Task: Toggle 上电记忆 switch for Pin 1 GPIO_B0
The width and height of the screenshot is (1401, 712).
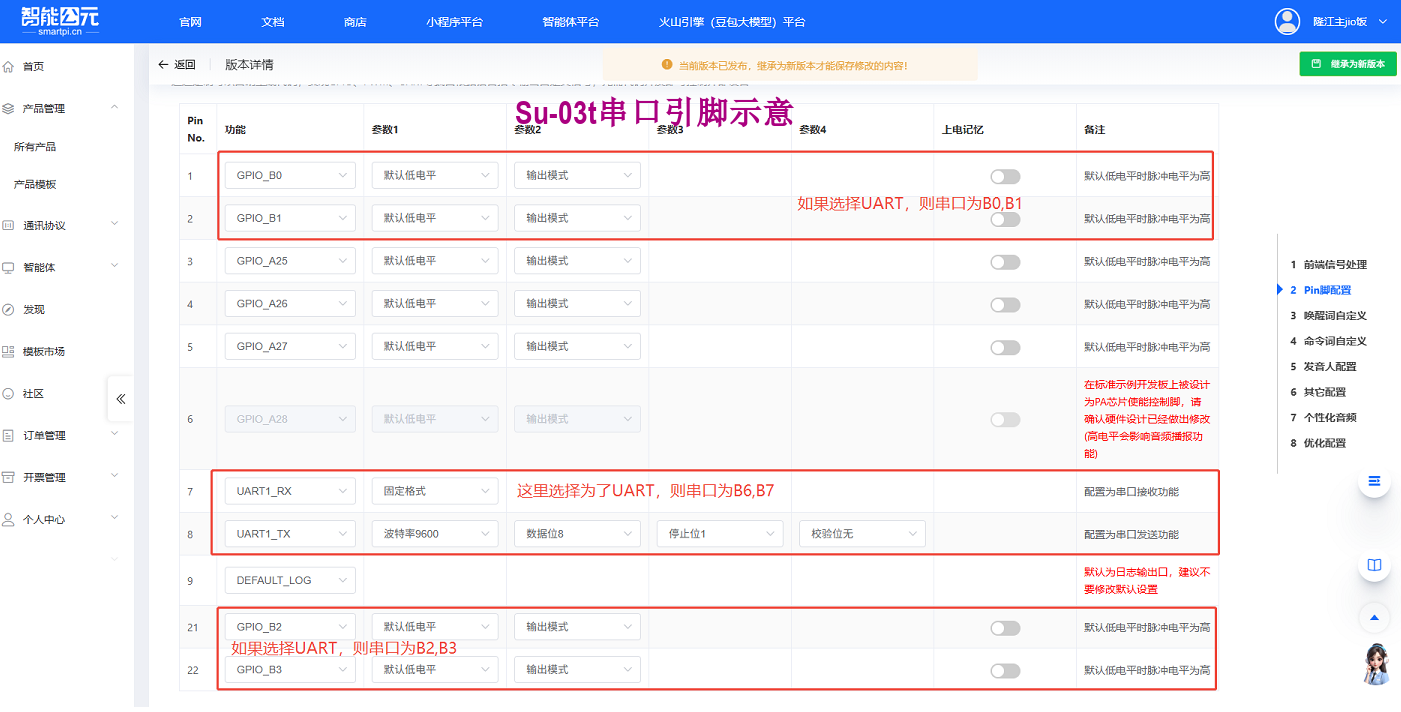Action: (1004, 175)
